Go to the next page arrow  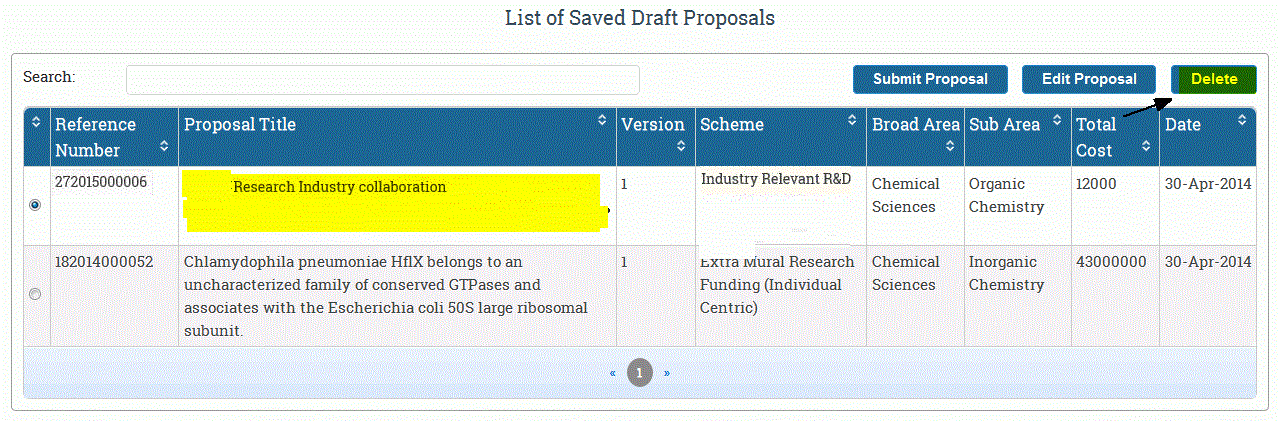pyautogui.click(x=667, y=373)
